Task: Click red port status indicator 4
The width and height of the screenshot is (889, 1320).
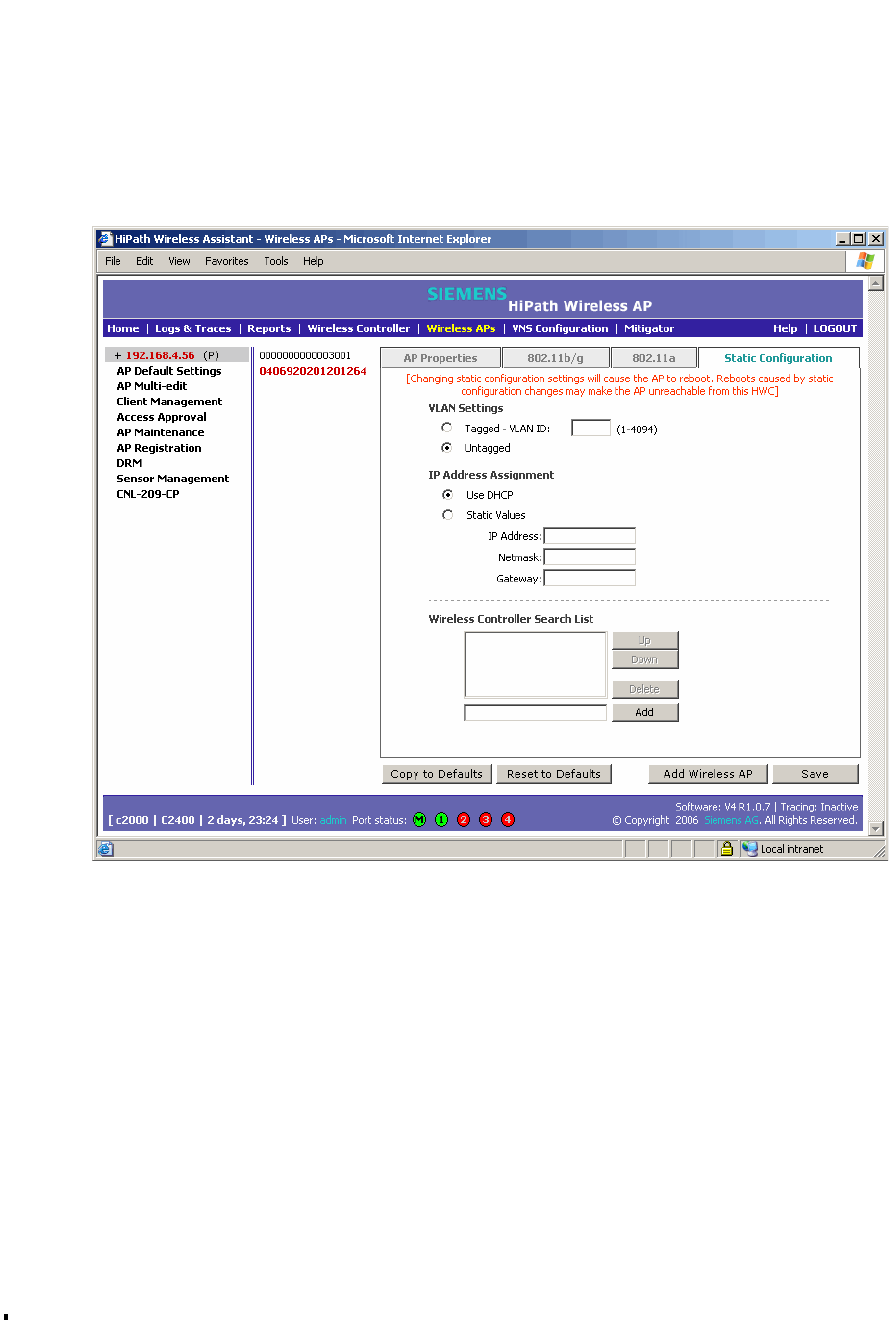Action: click(507, 820)
